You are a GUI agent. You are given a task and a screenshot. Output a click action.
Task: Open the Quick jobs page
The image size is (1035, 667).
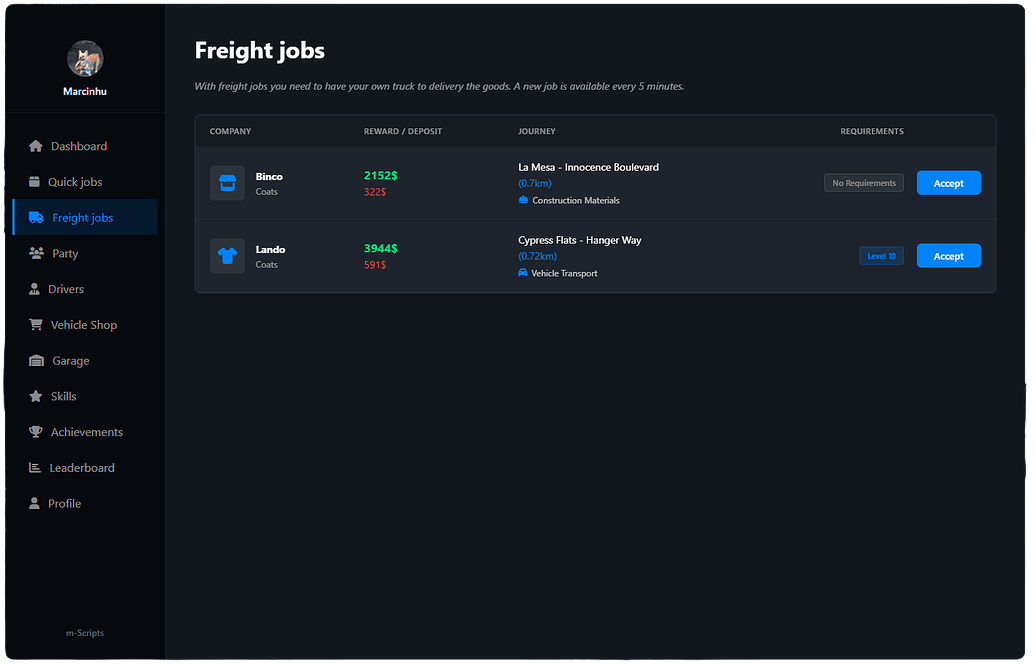pyautogui.click(x=84, y=182)
